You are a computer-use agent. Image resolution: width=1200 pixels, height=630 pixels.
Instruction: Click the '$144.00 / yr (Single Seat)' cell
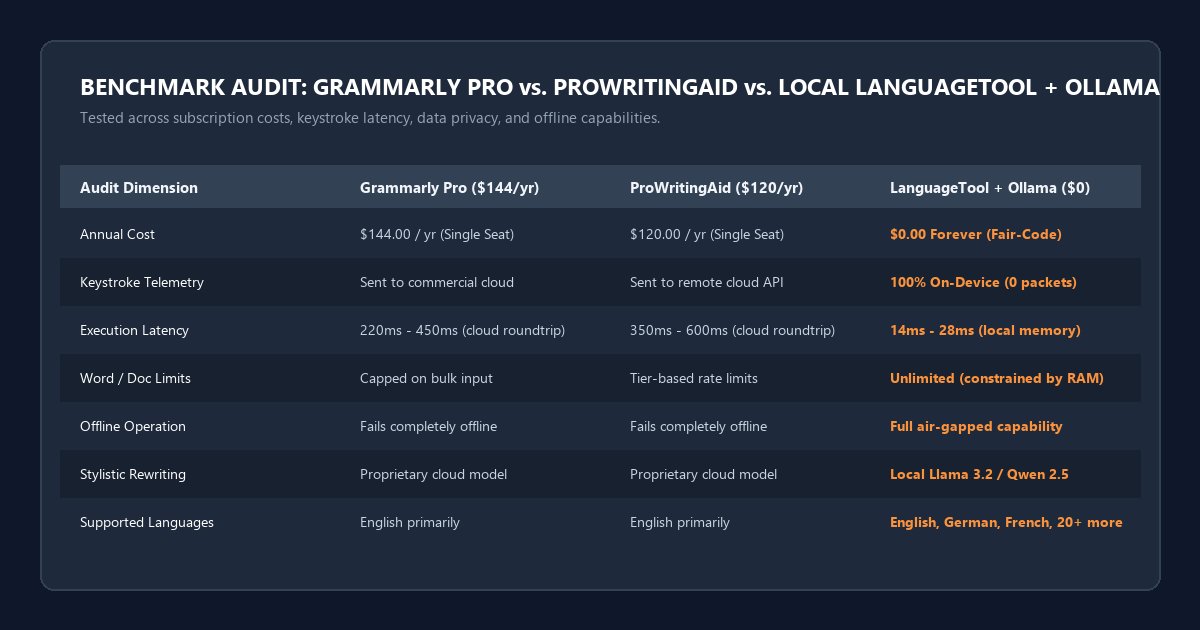[x=437, y=234]
